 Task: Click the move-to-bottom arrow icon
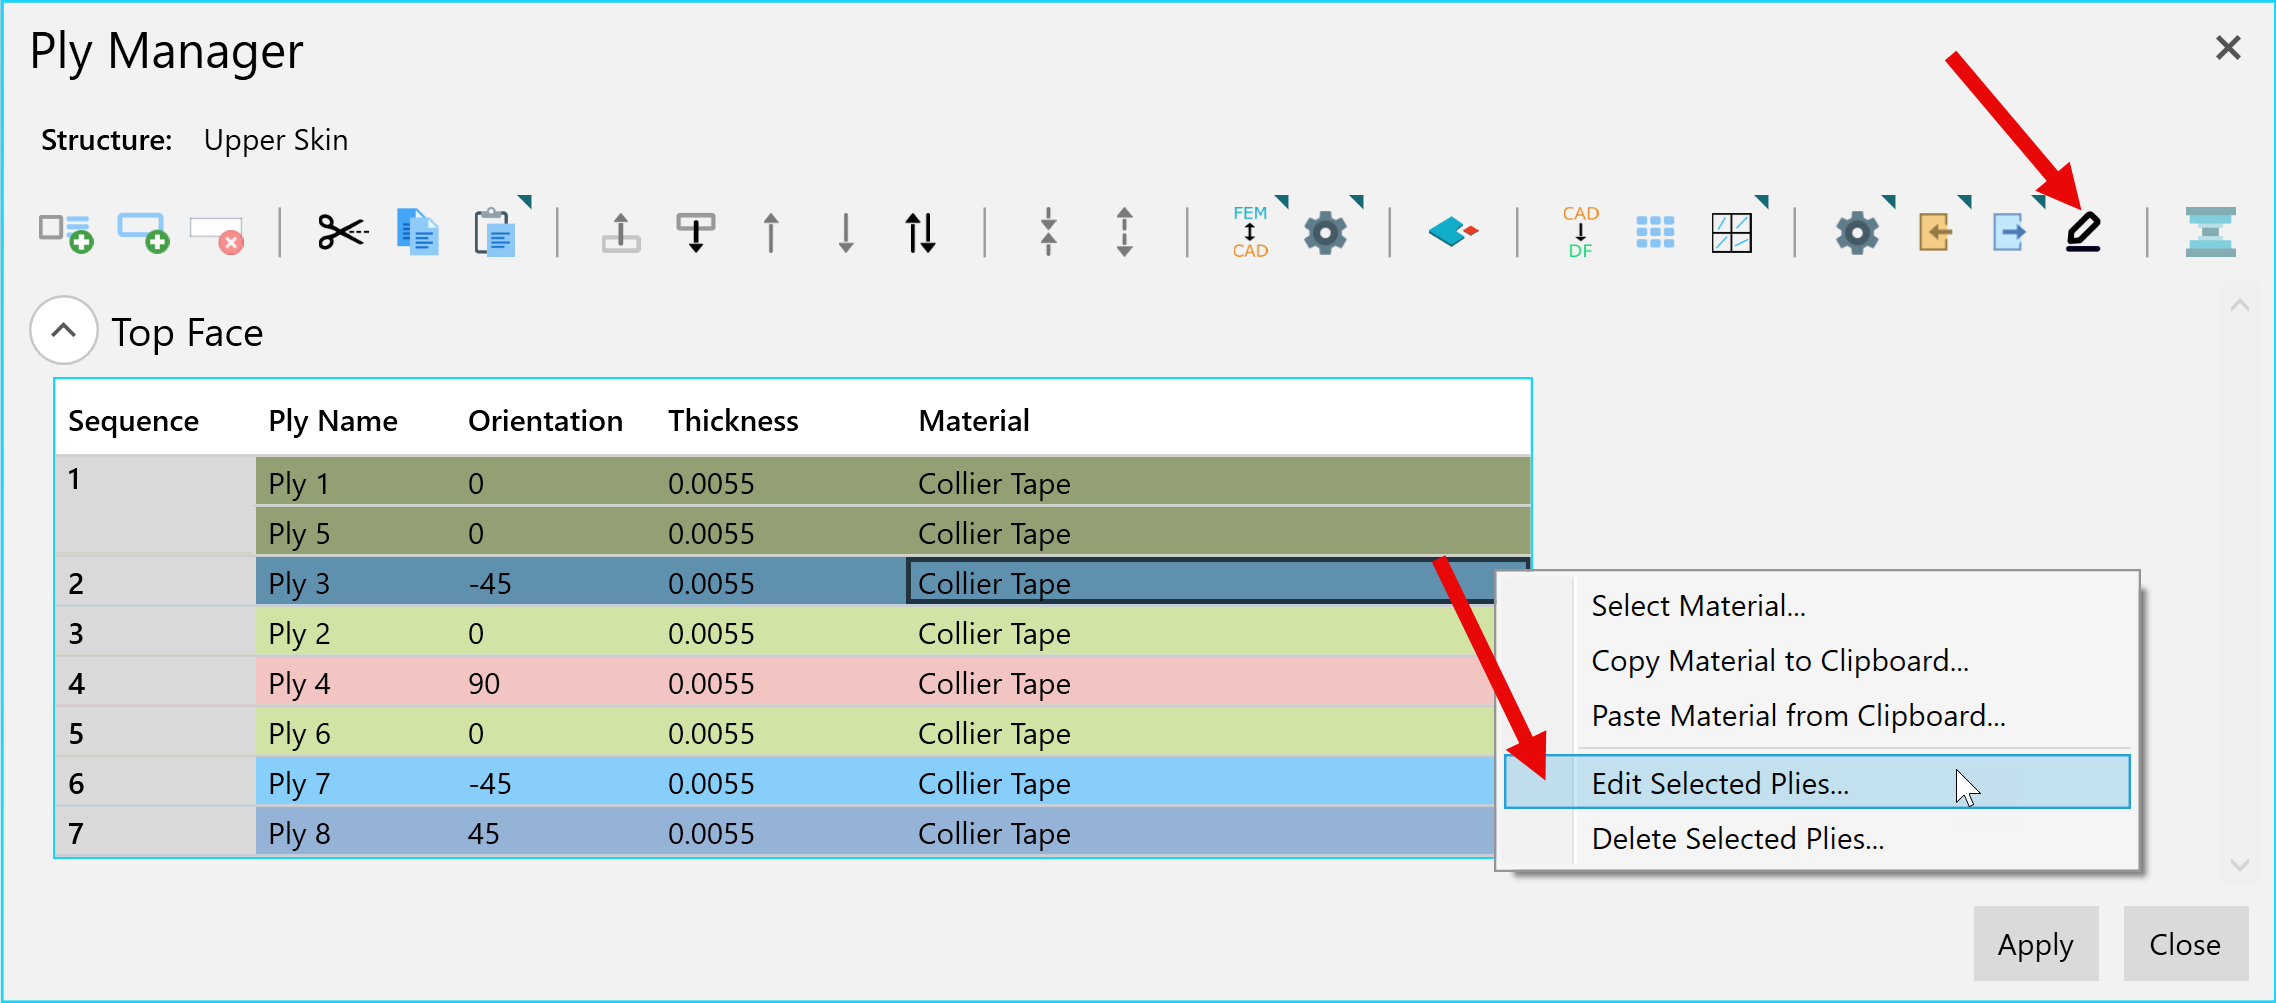696,232
